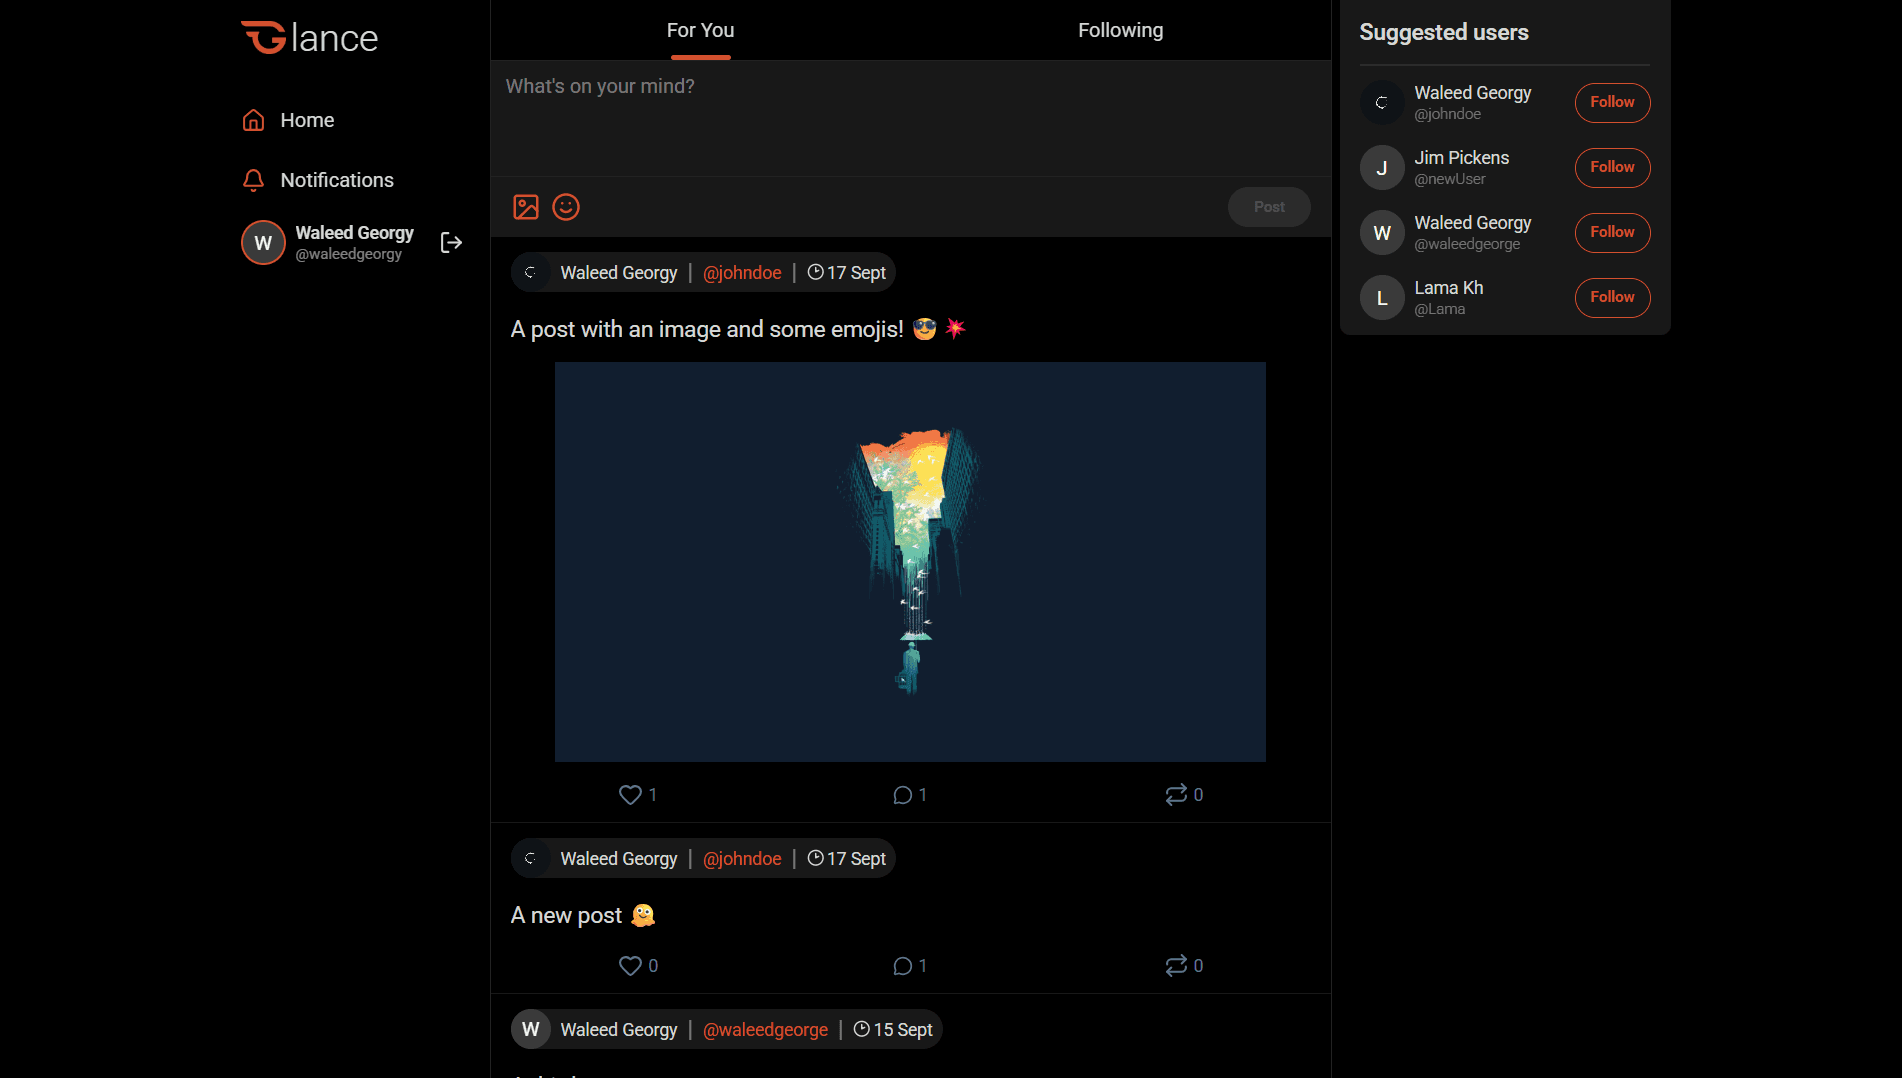Follow Lama Kh
The image size is (1902, 1078).
(1611, 297)
